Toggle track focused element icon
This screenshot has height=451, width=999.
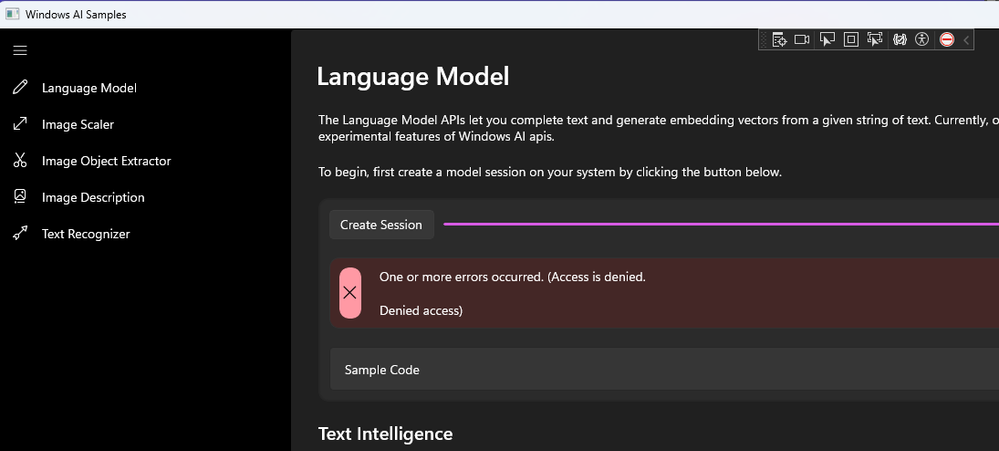(x=875, y=39)
